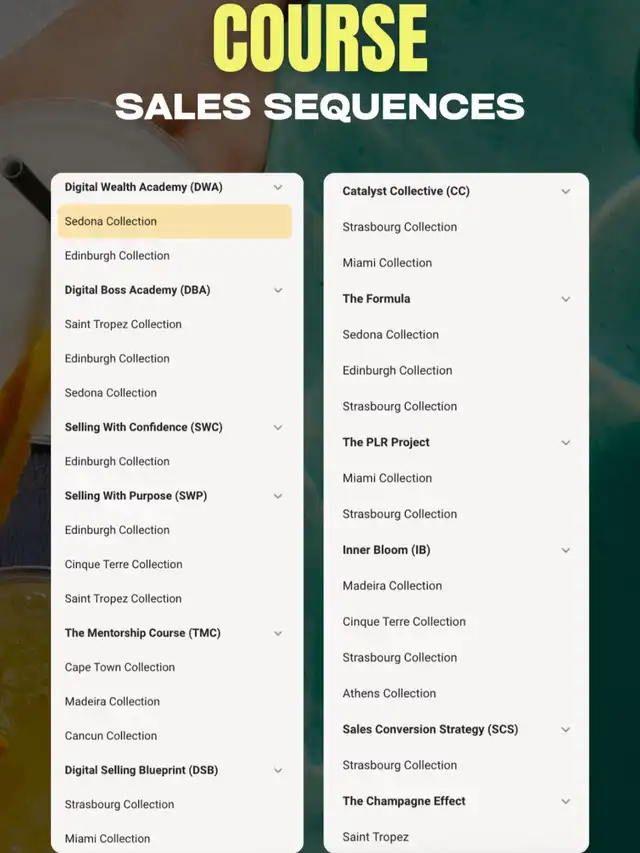
Task: Collapse The Mentorship Course (TMC) chevron
Action: tap(278, 633)
